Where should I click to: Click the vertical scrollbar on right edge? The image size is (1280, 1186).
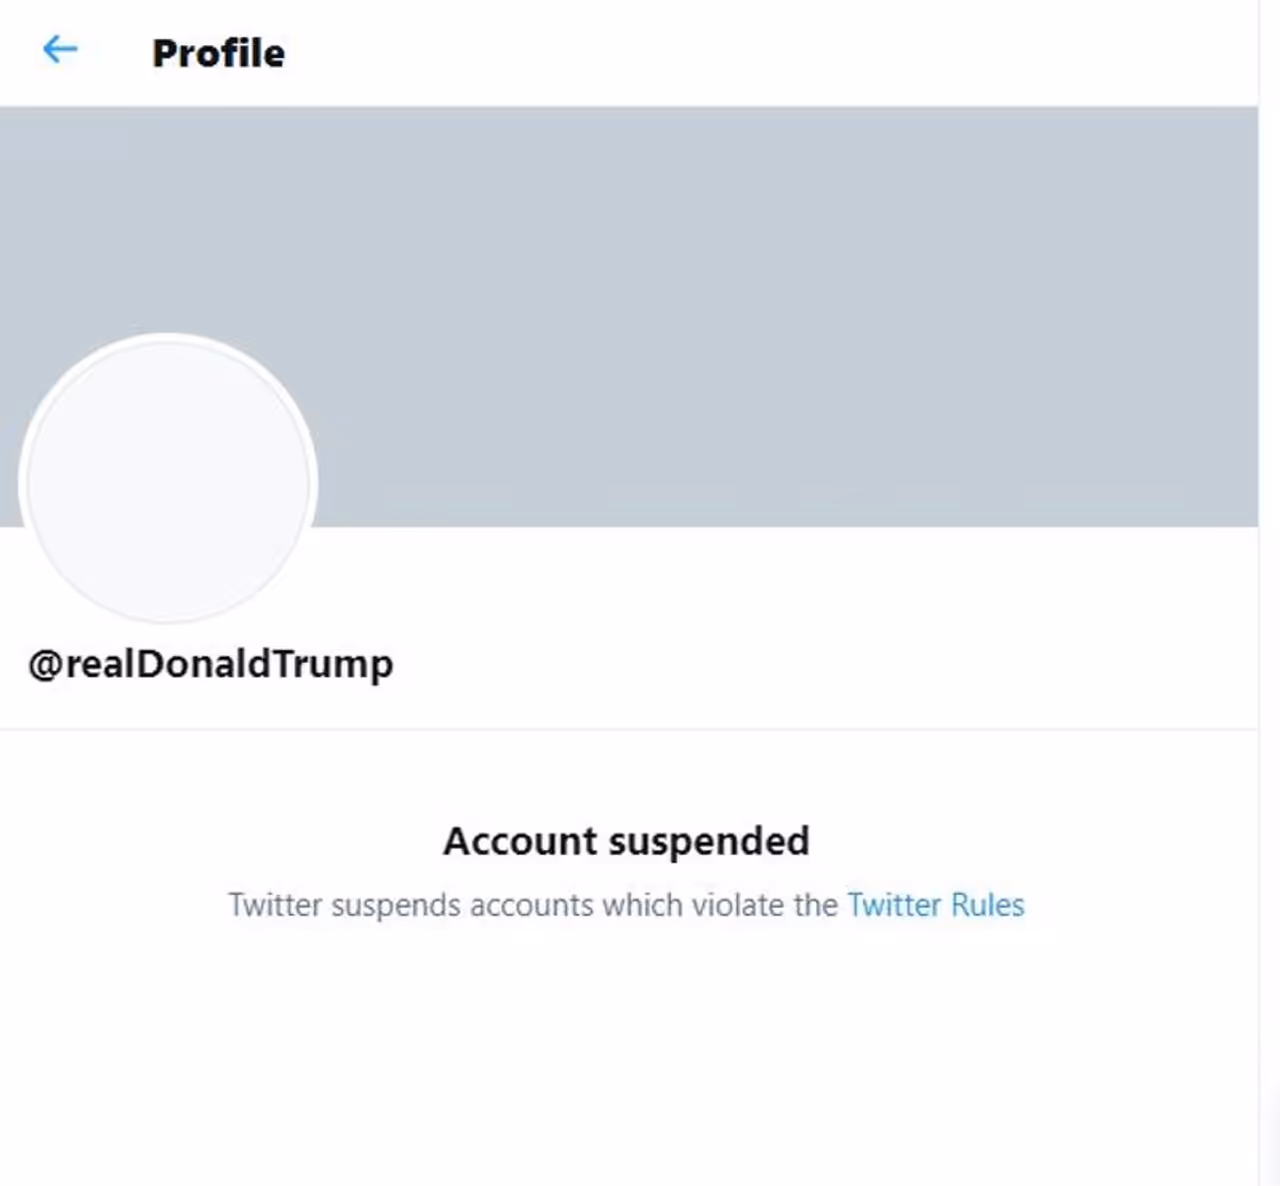tap(1269, 600)
